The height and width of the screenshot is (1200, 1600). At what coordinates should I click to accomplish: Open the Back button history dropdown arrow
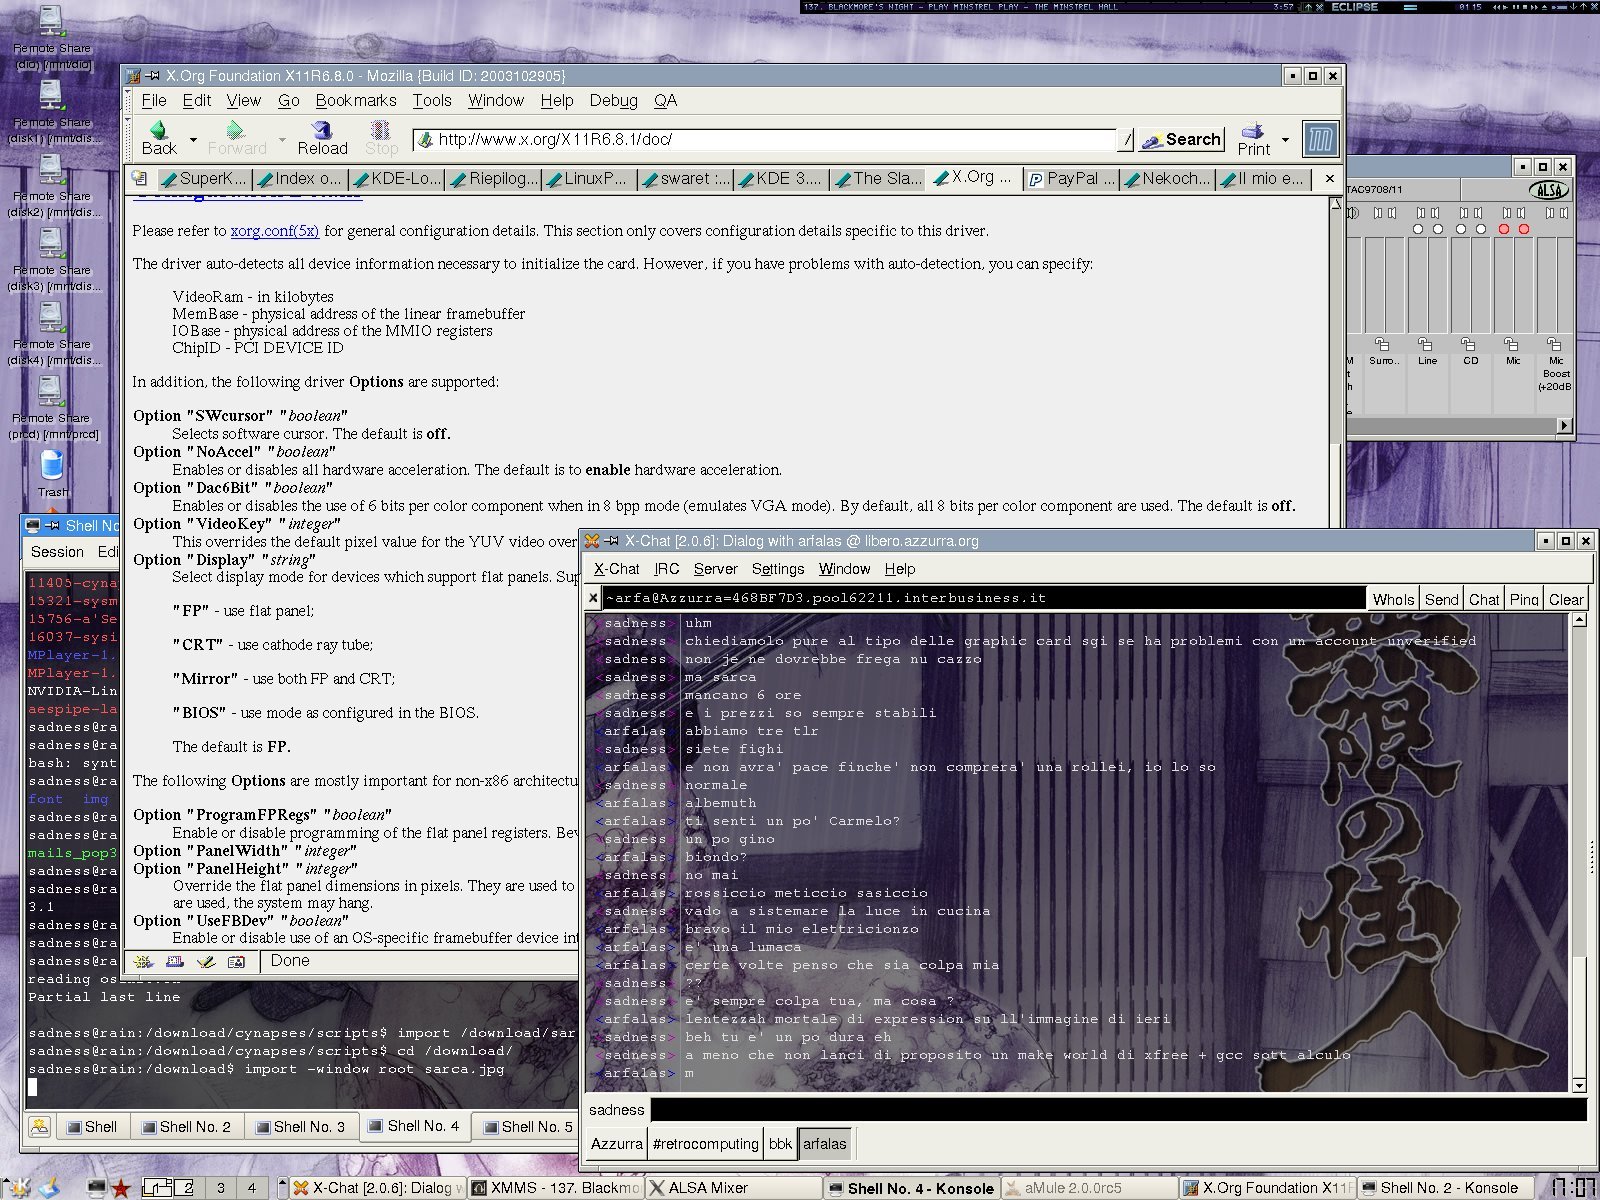tap(193, 139)
